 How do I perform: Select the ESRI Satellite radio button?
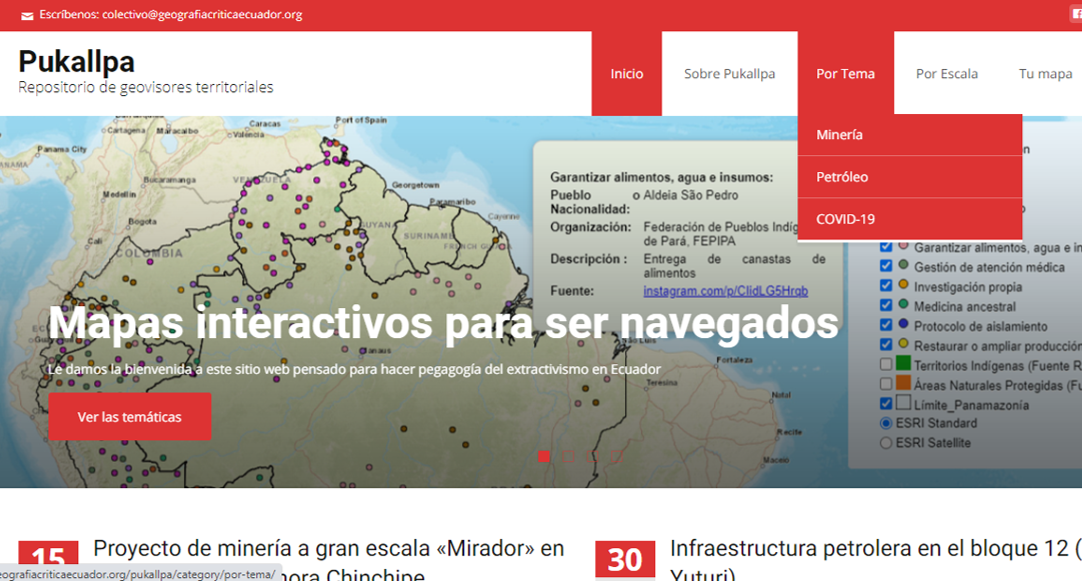coord(885,443)
